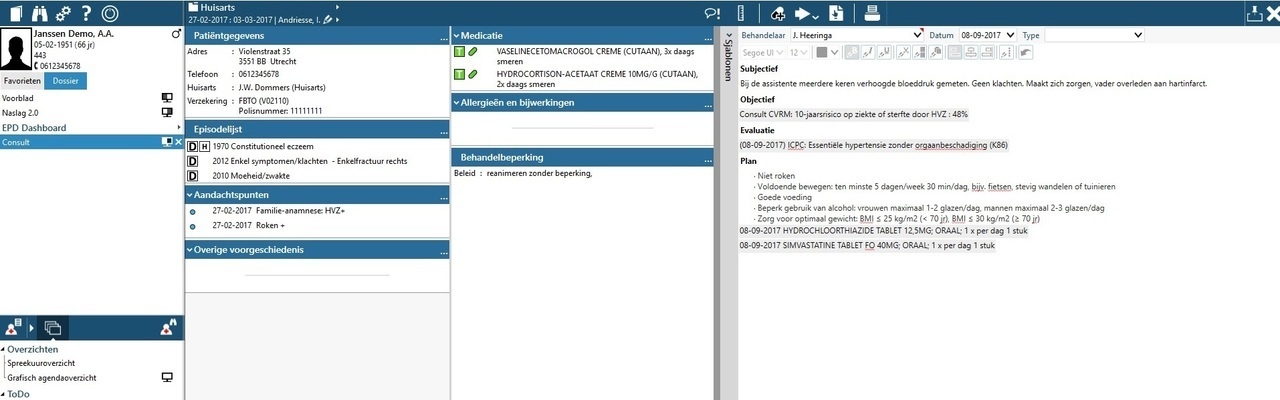Viewport: 1280px width, 400px height.
Task: Click the H icon of Constitutioneel eczeem
Action: coord(204,146)
